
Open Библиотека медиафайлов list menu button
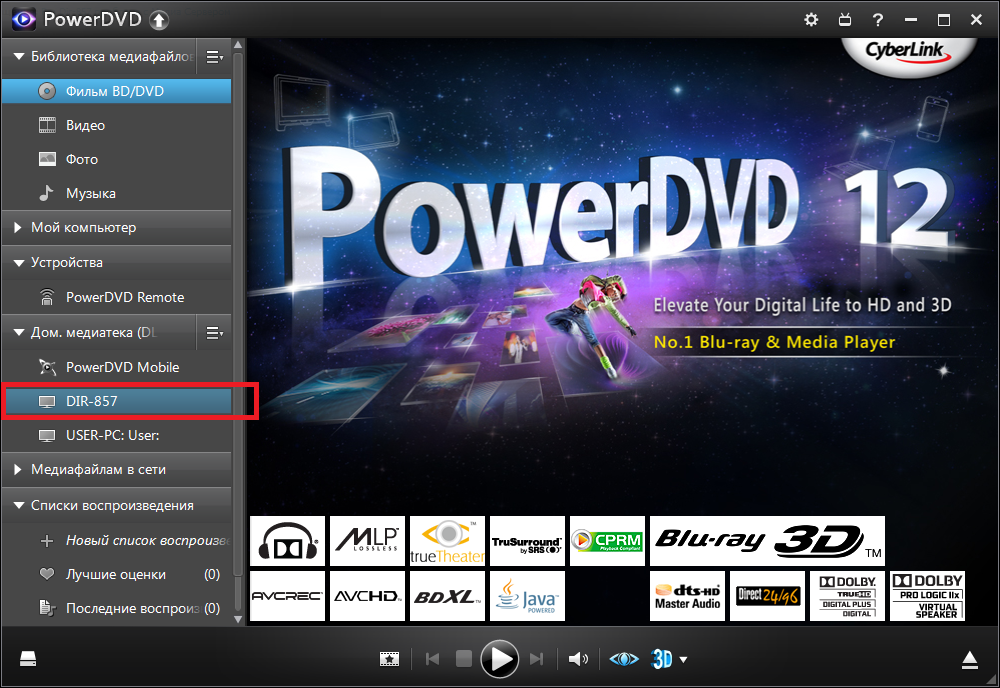pyautogui.click(x=214, y=57)
